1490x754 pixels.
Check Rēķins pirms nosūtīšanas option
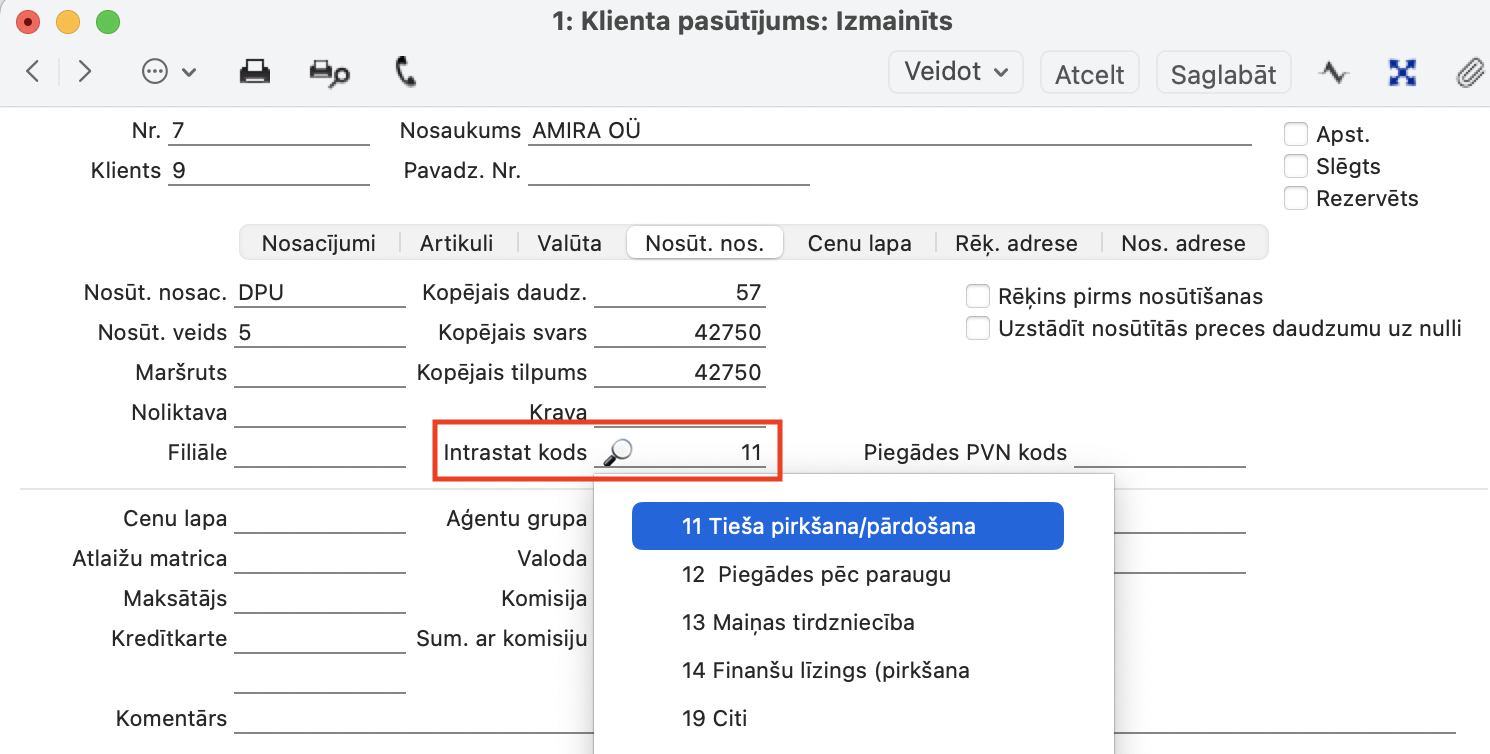(978, 296)
